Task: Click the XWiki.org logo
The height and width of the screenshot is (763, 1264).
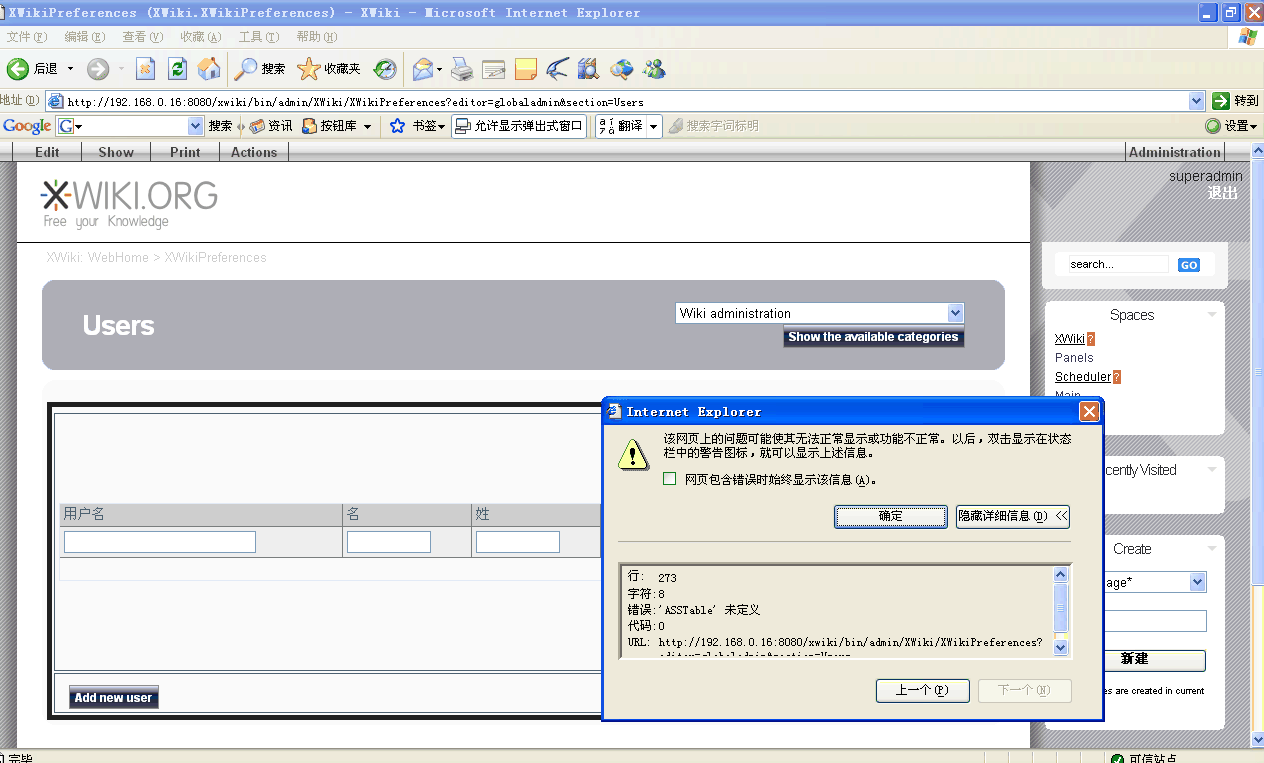Action: point(129,203)
